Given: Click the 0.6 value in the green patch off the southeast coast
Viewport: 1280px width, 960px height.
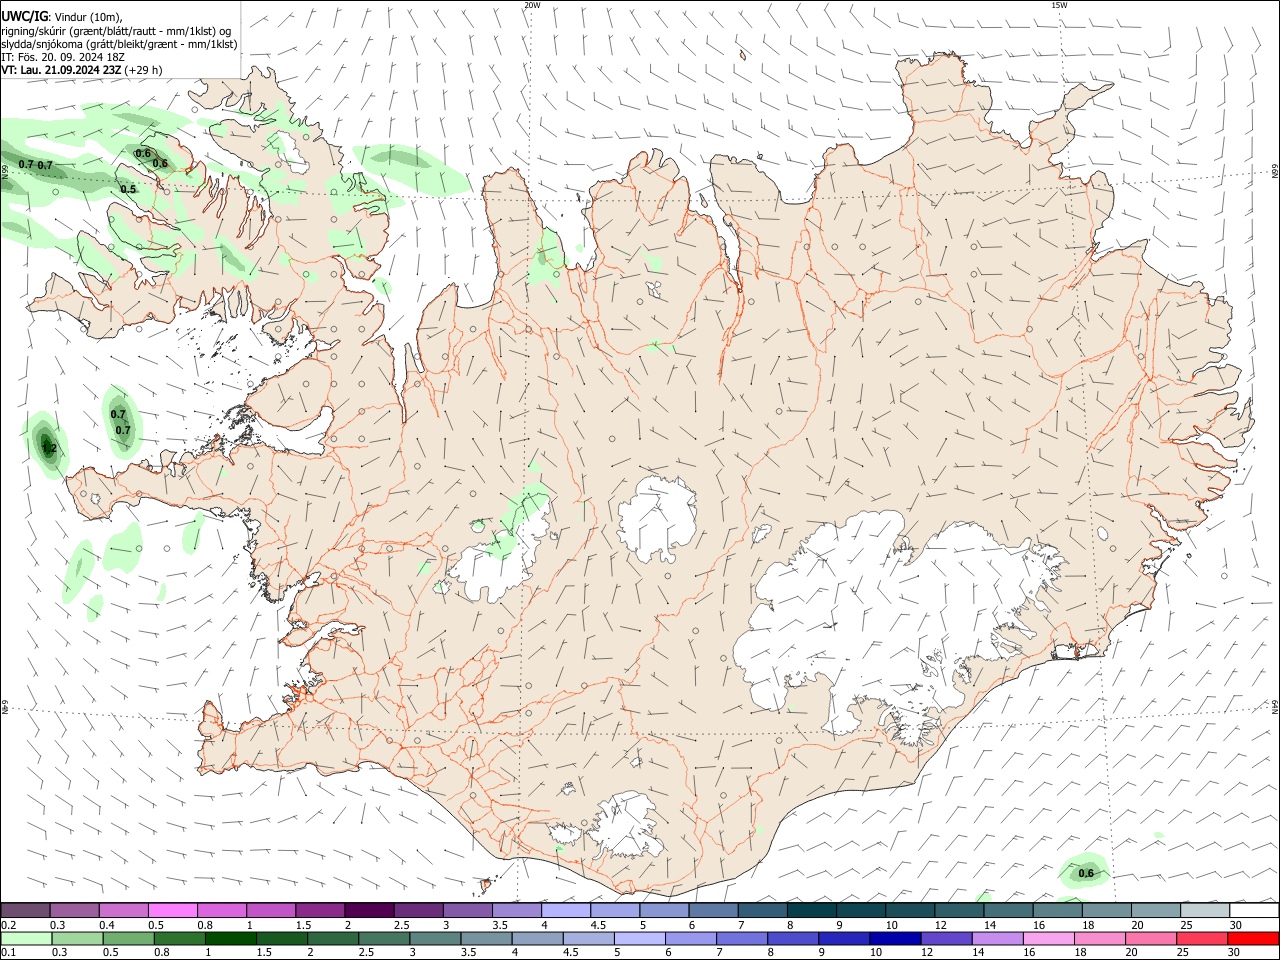Looking at the screenshot, I should point(1086,873).
